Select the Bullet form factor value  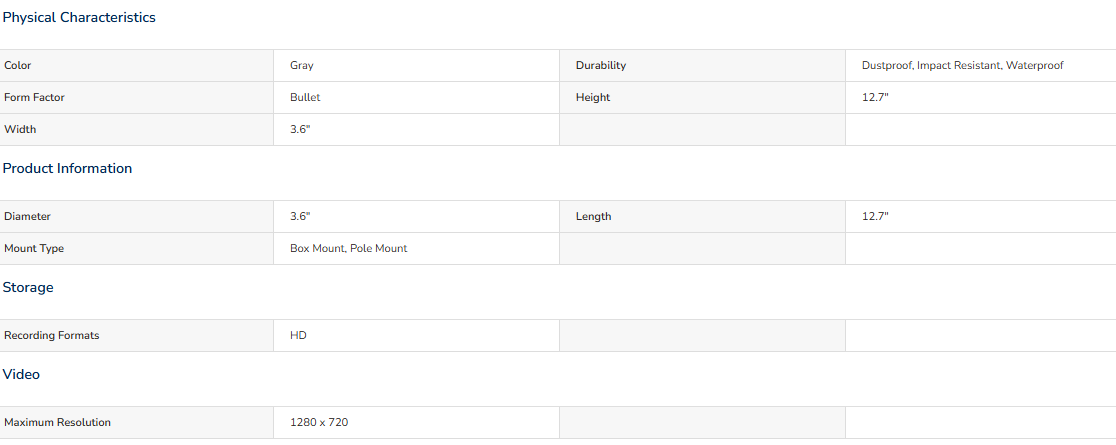coord(305,98)
